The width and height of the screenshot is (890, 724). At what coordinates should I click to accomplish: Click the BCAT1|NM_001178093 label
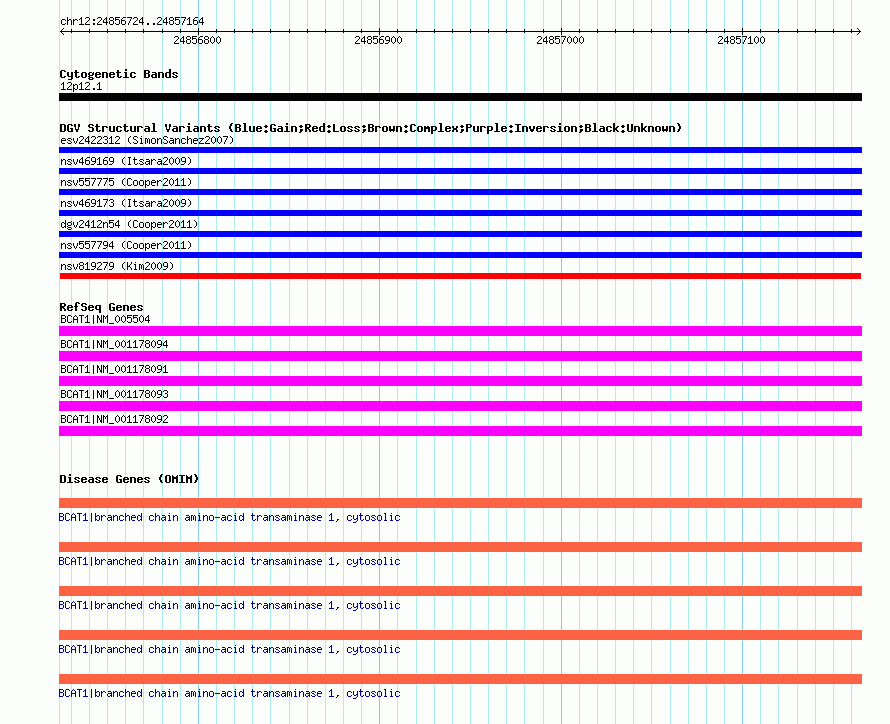tap(114, 394)
